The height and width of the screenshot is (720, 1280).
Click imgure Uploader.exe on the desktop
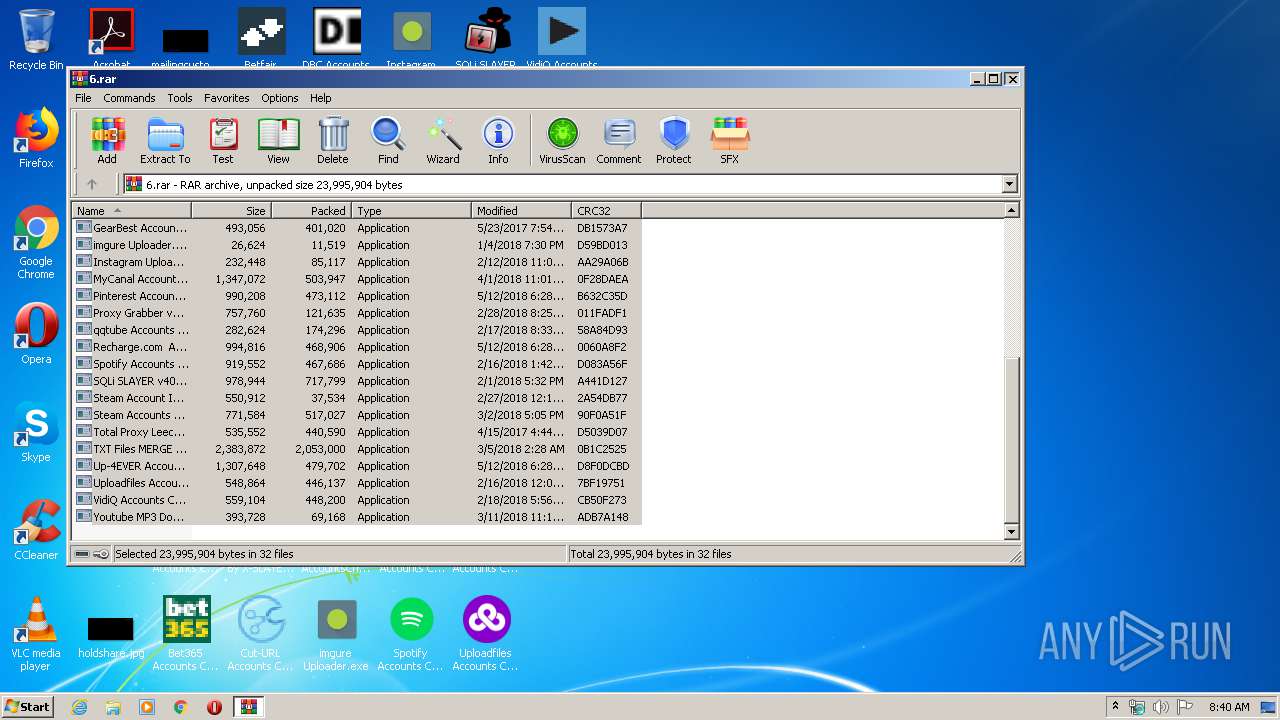[x=336, y=634]
